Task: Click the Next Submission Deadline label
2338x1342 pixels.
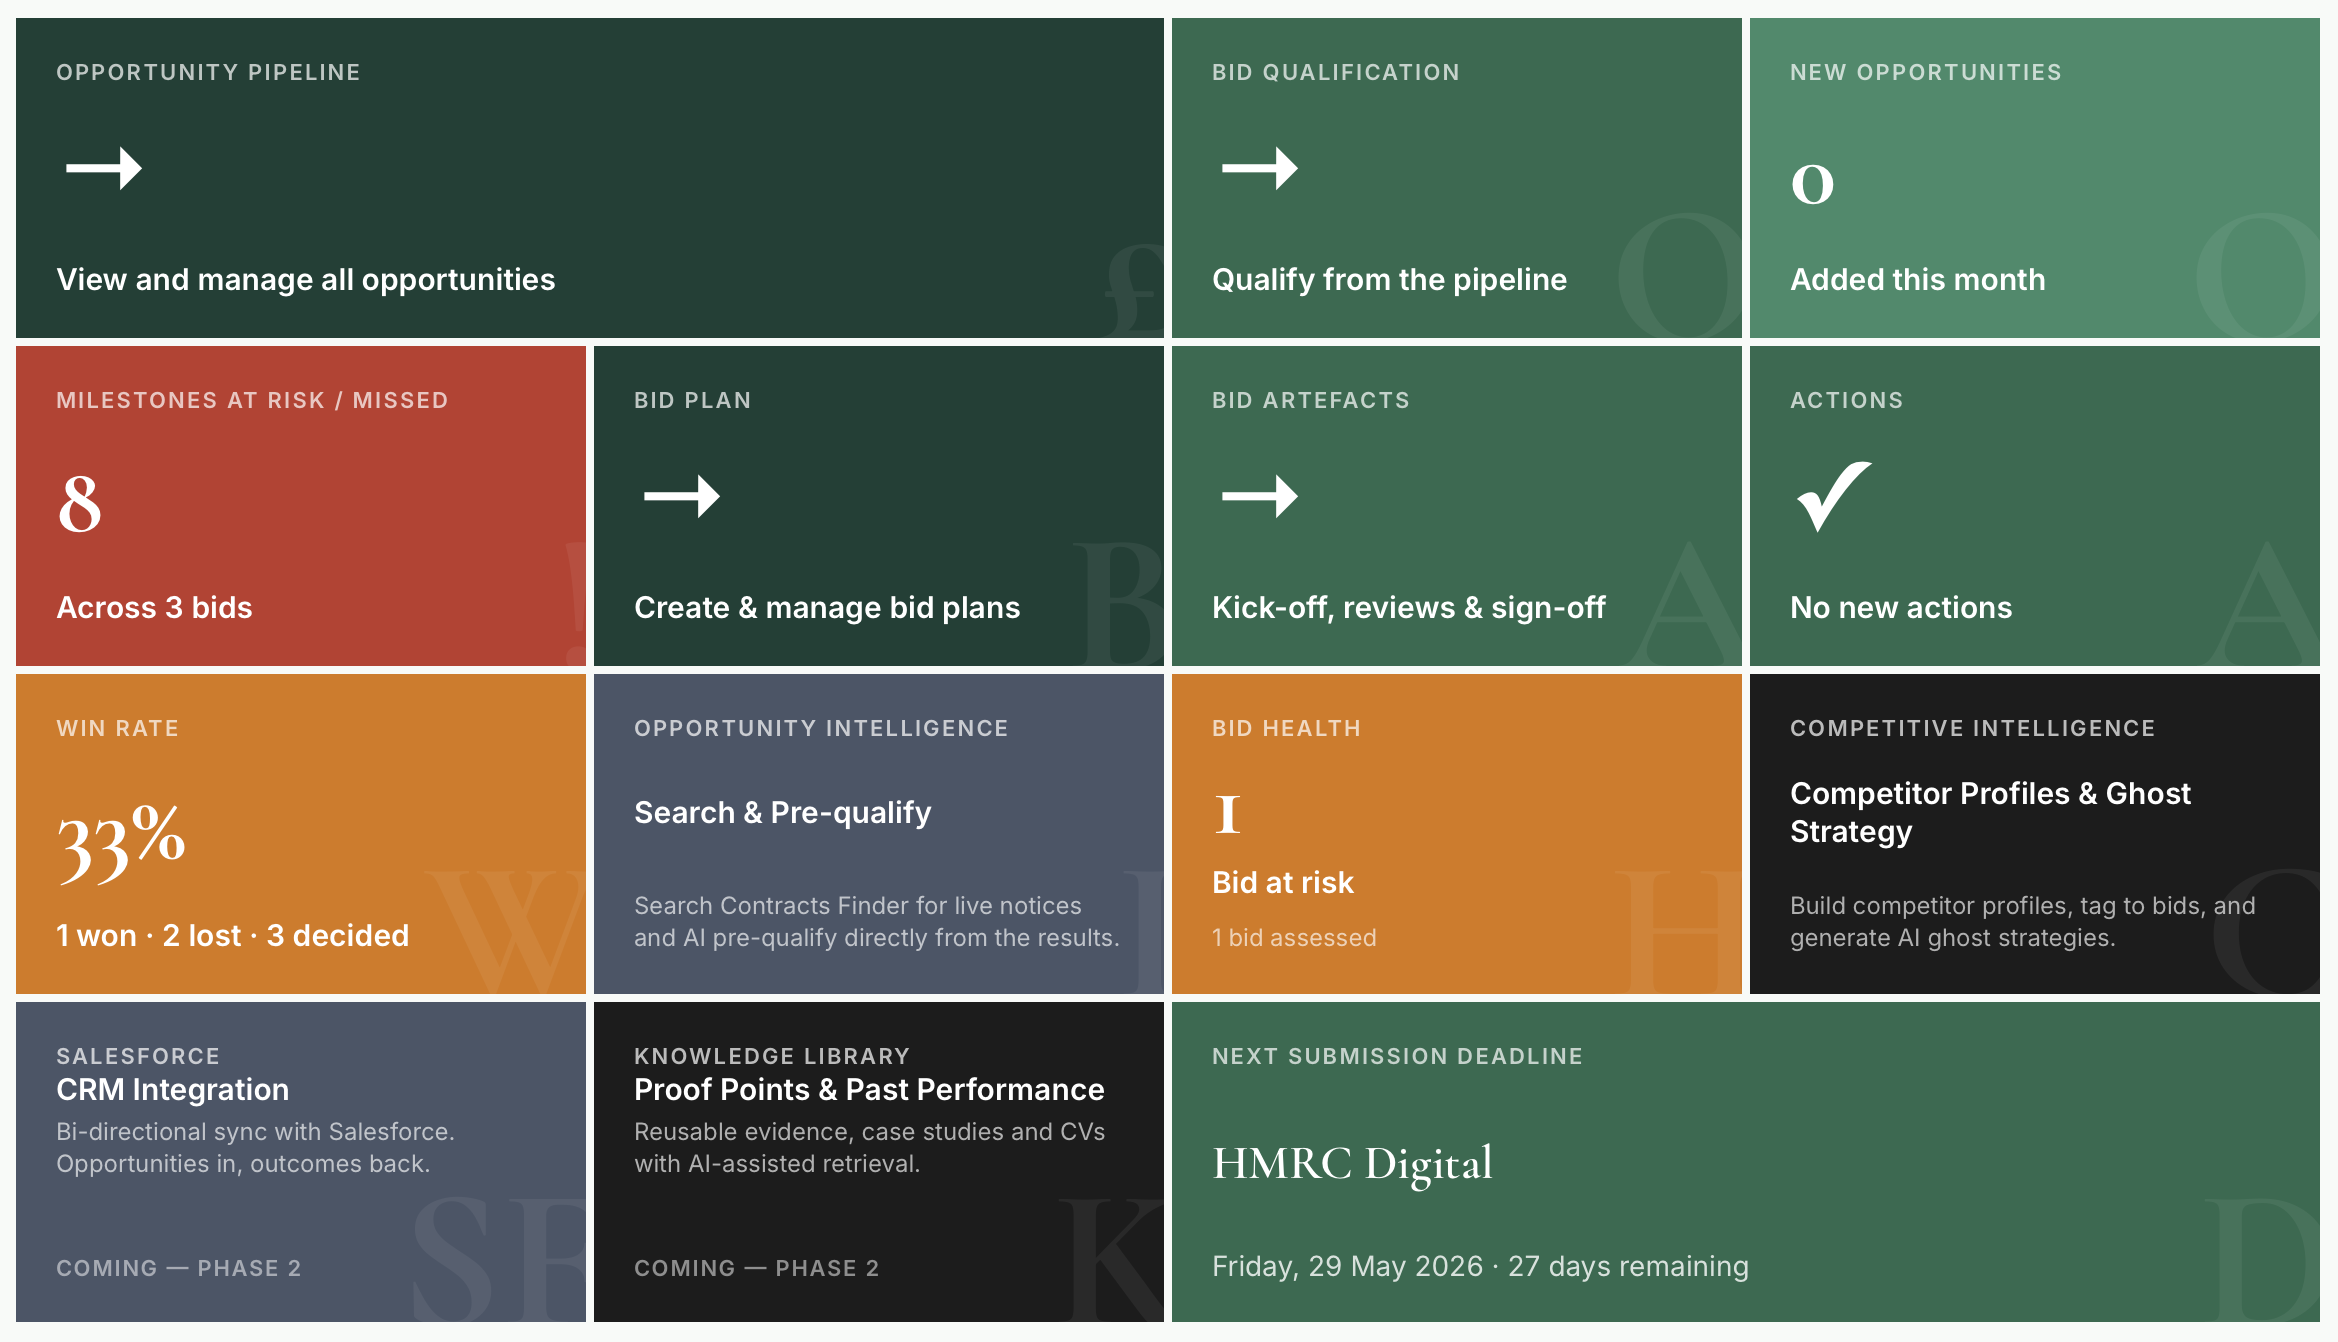Action: tap(1398, 1056)
